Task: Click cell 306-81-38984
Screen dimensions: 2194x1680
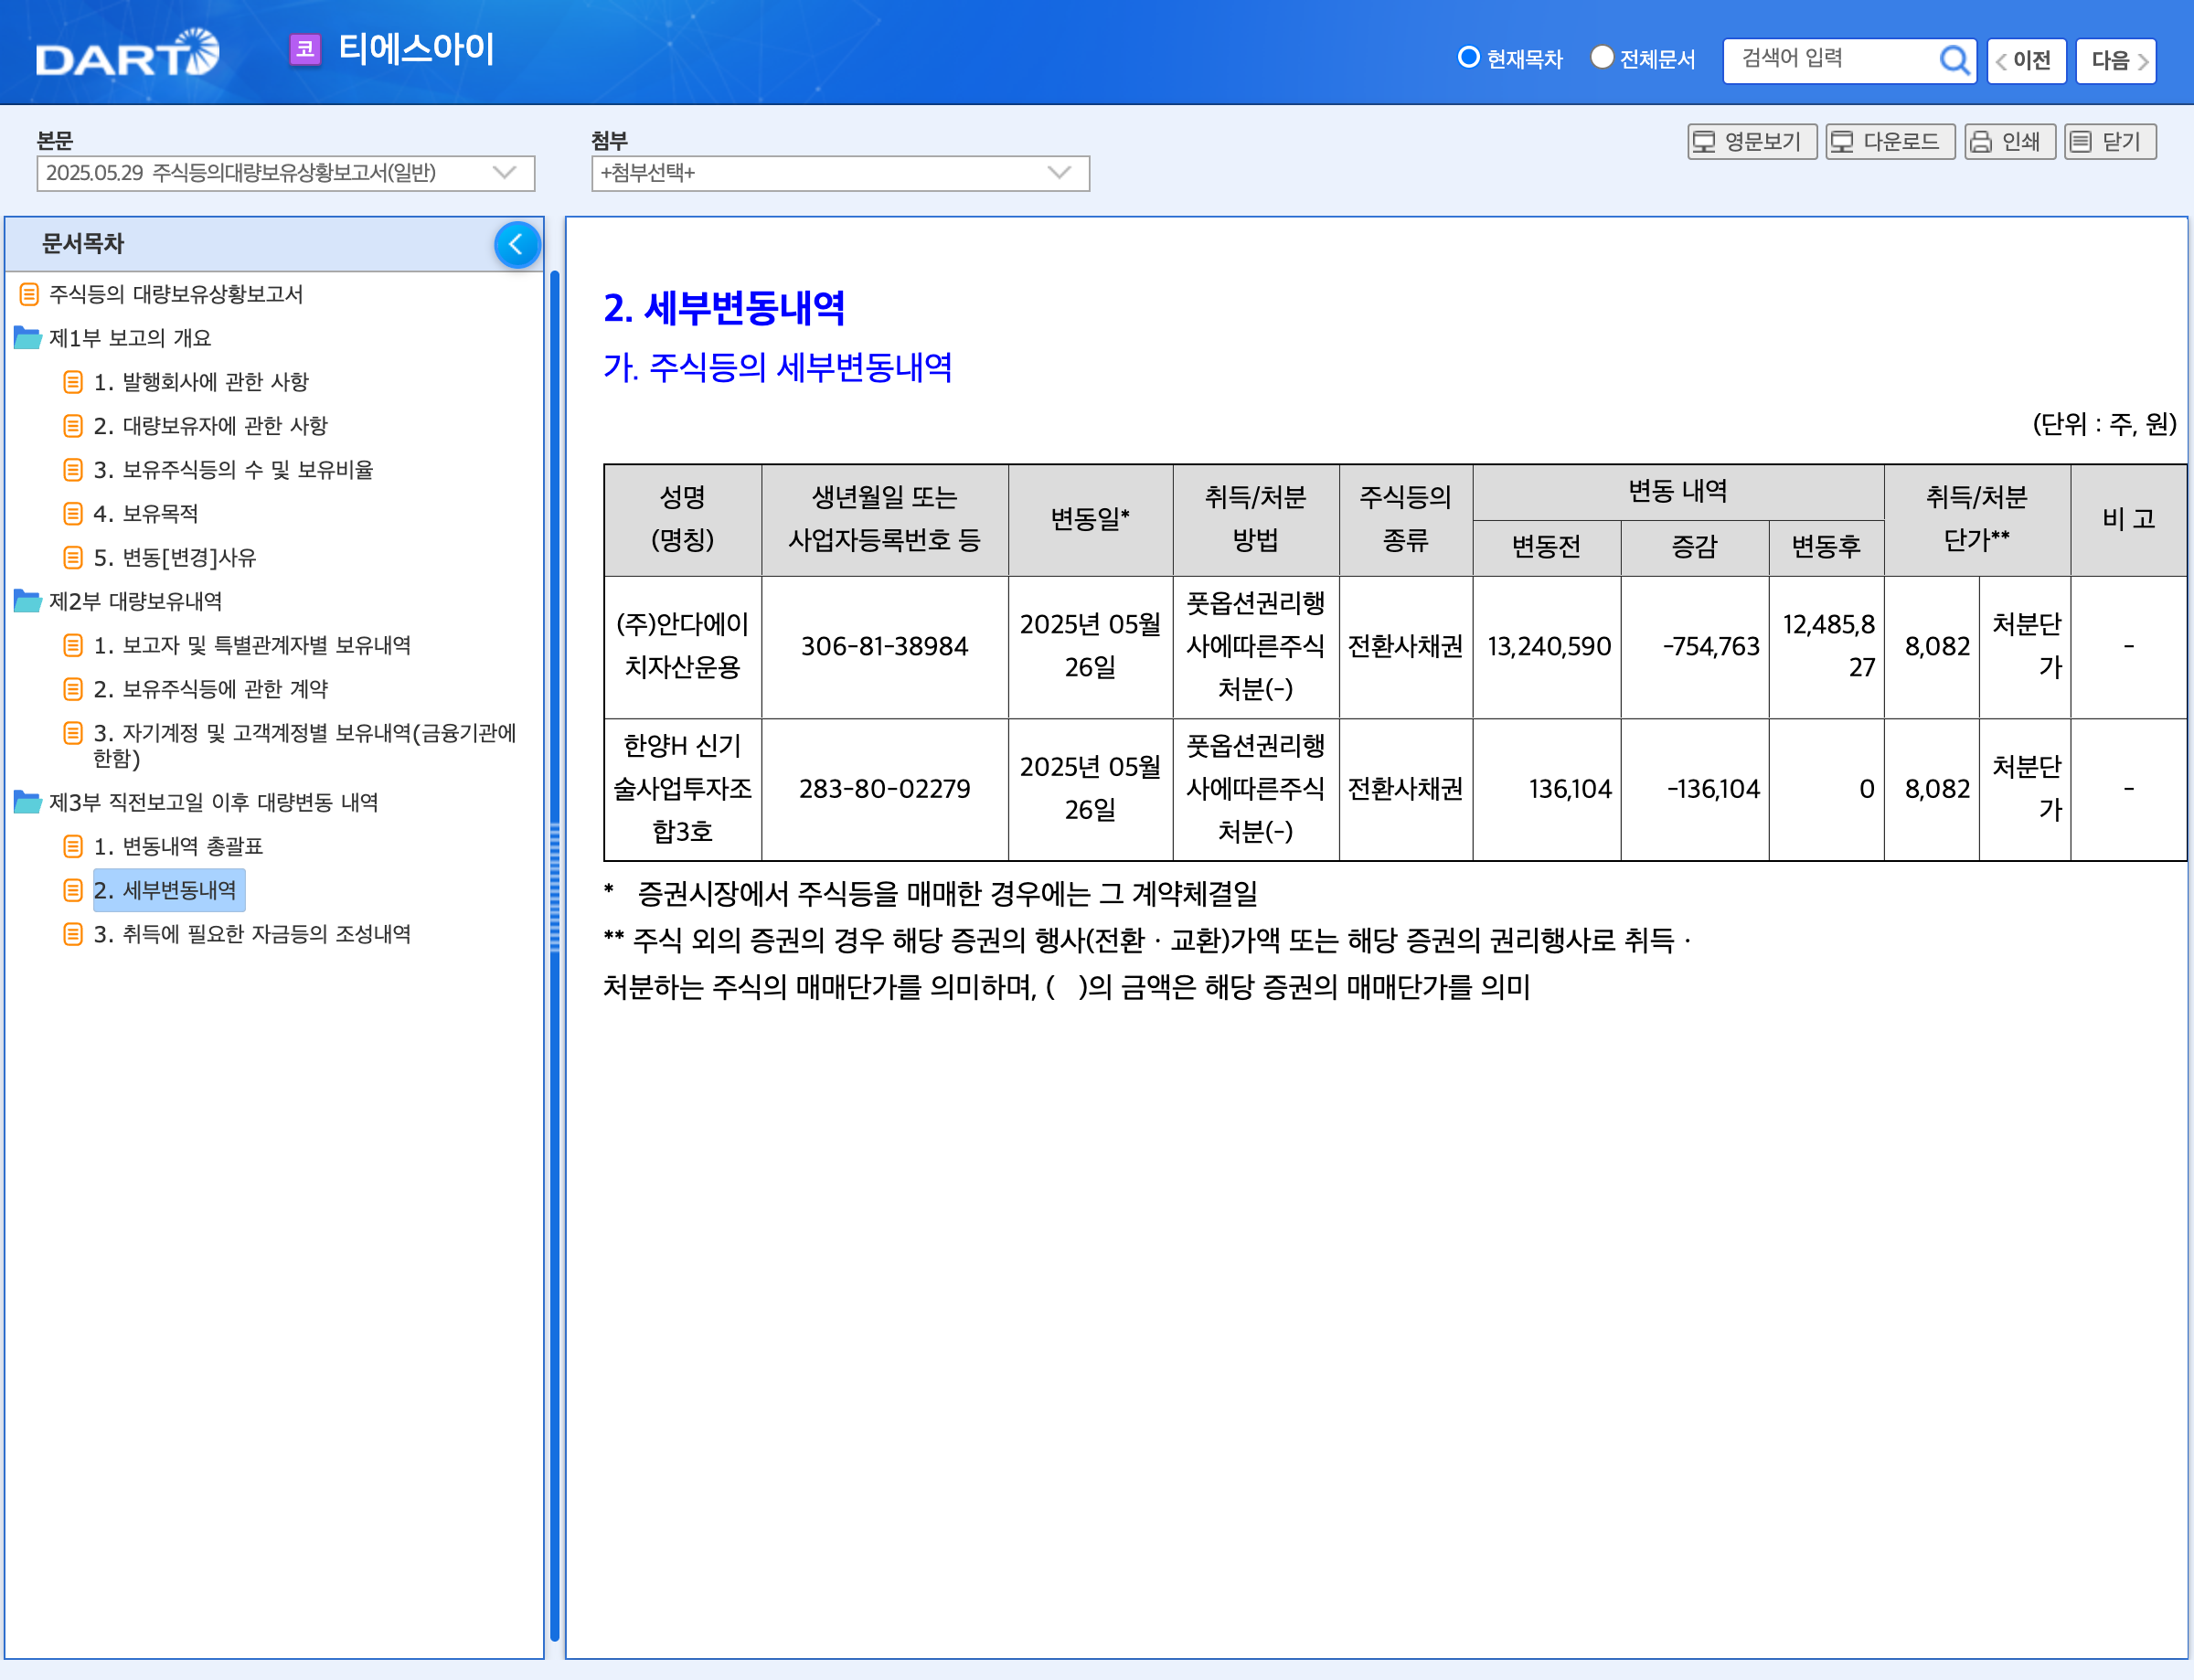Action: [x=884, y=646]
